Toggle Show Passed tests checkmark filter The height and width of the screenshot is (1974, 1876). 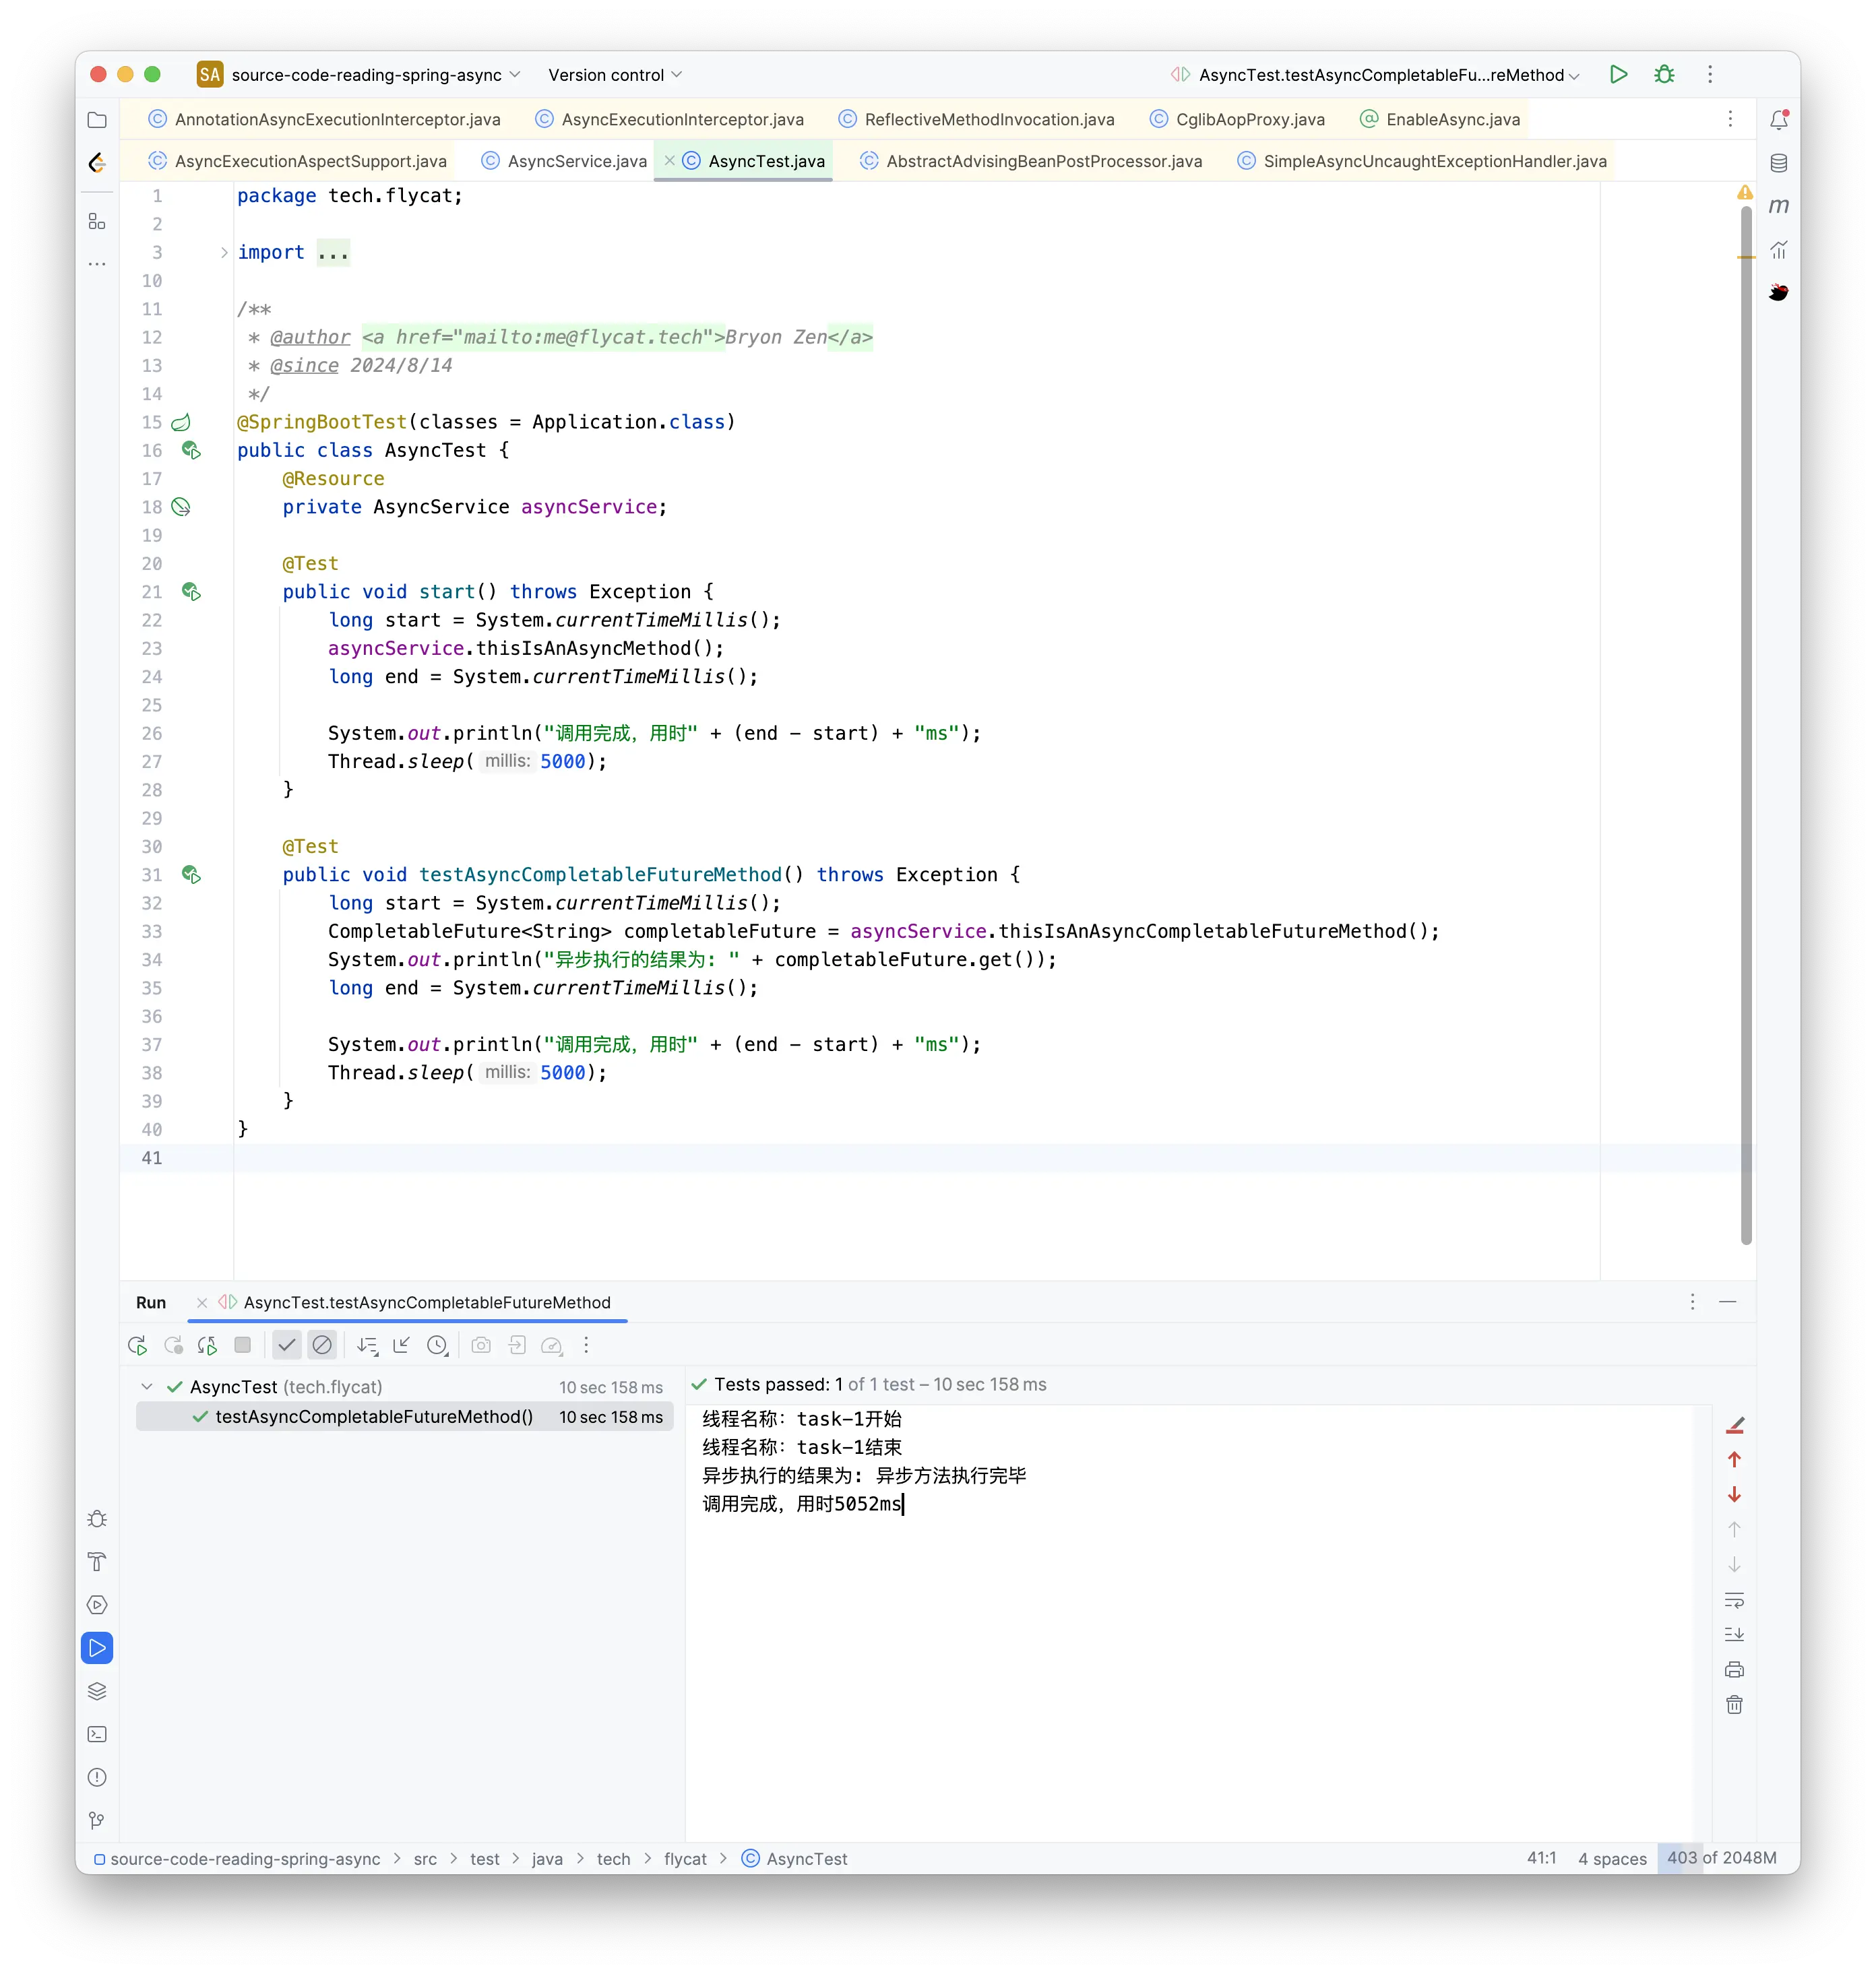point(287,1345)
